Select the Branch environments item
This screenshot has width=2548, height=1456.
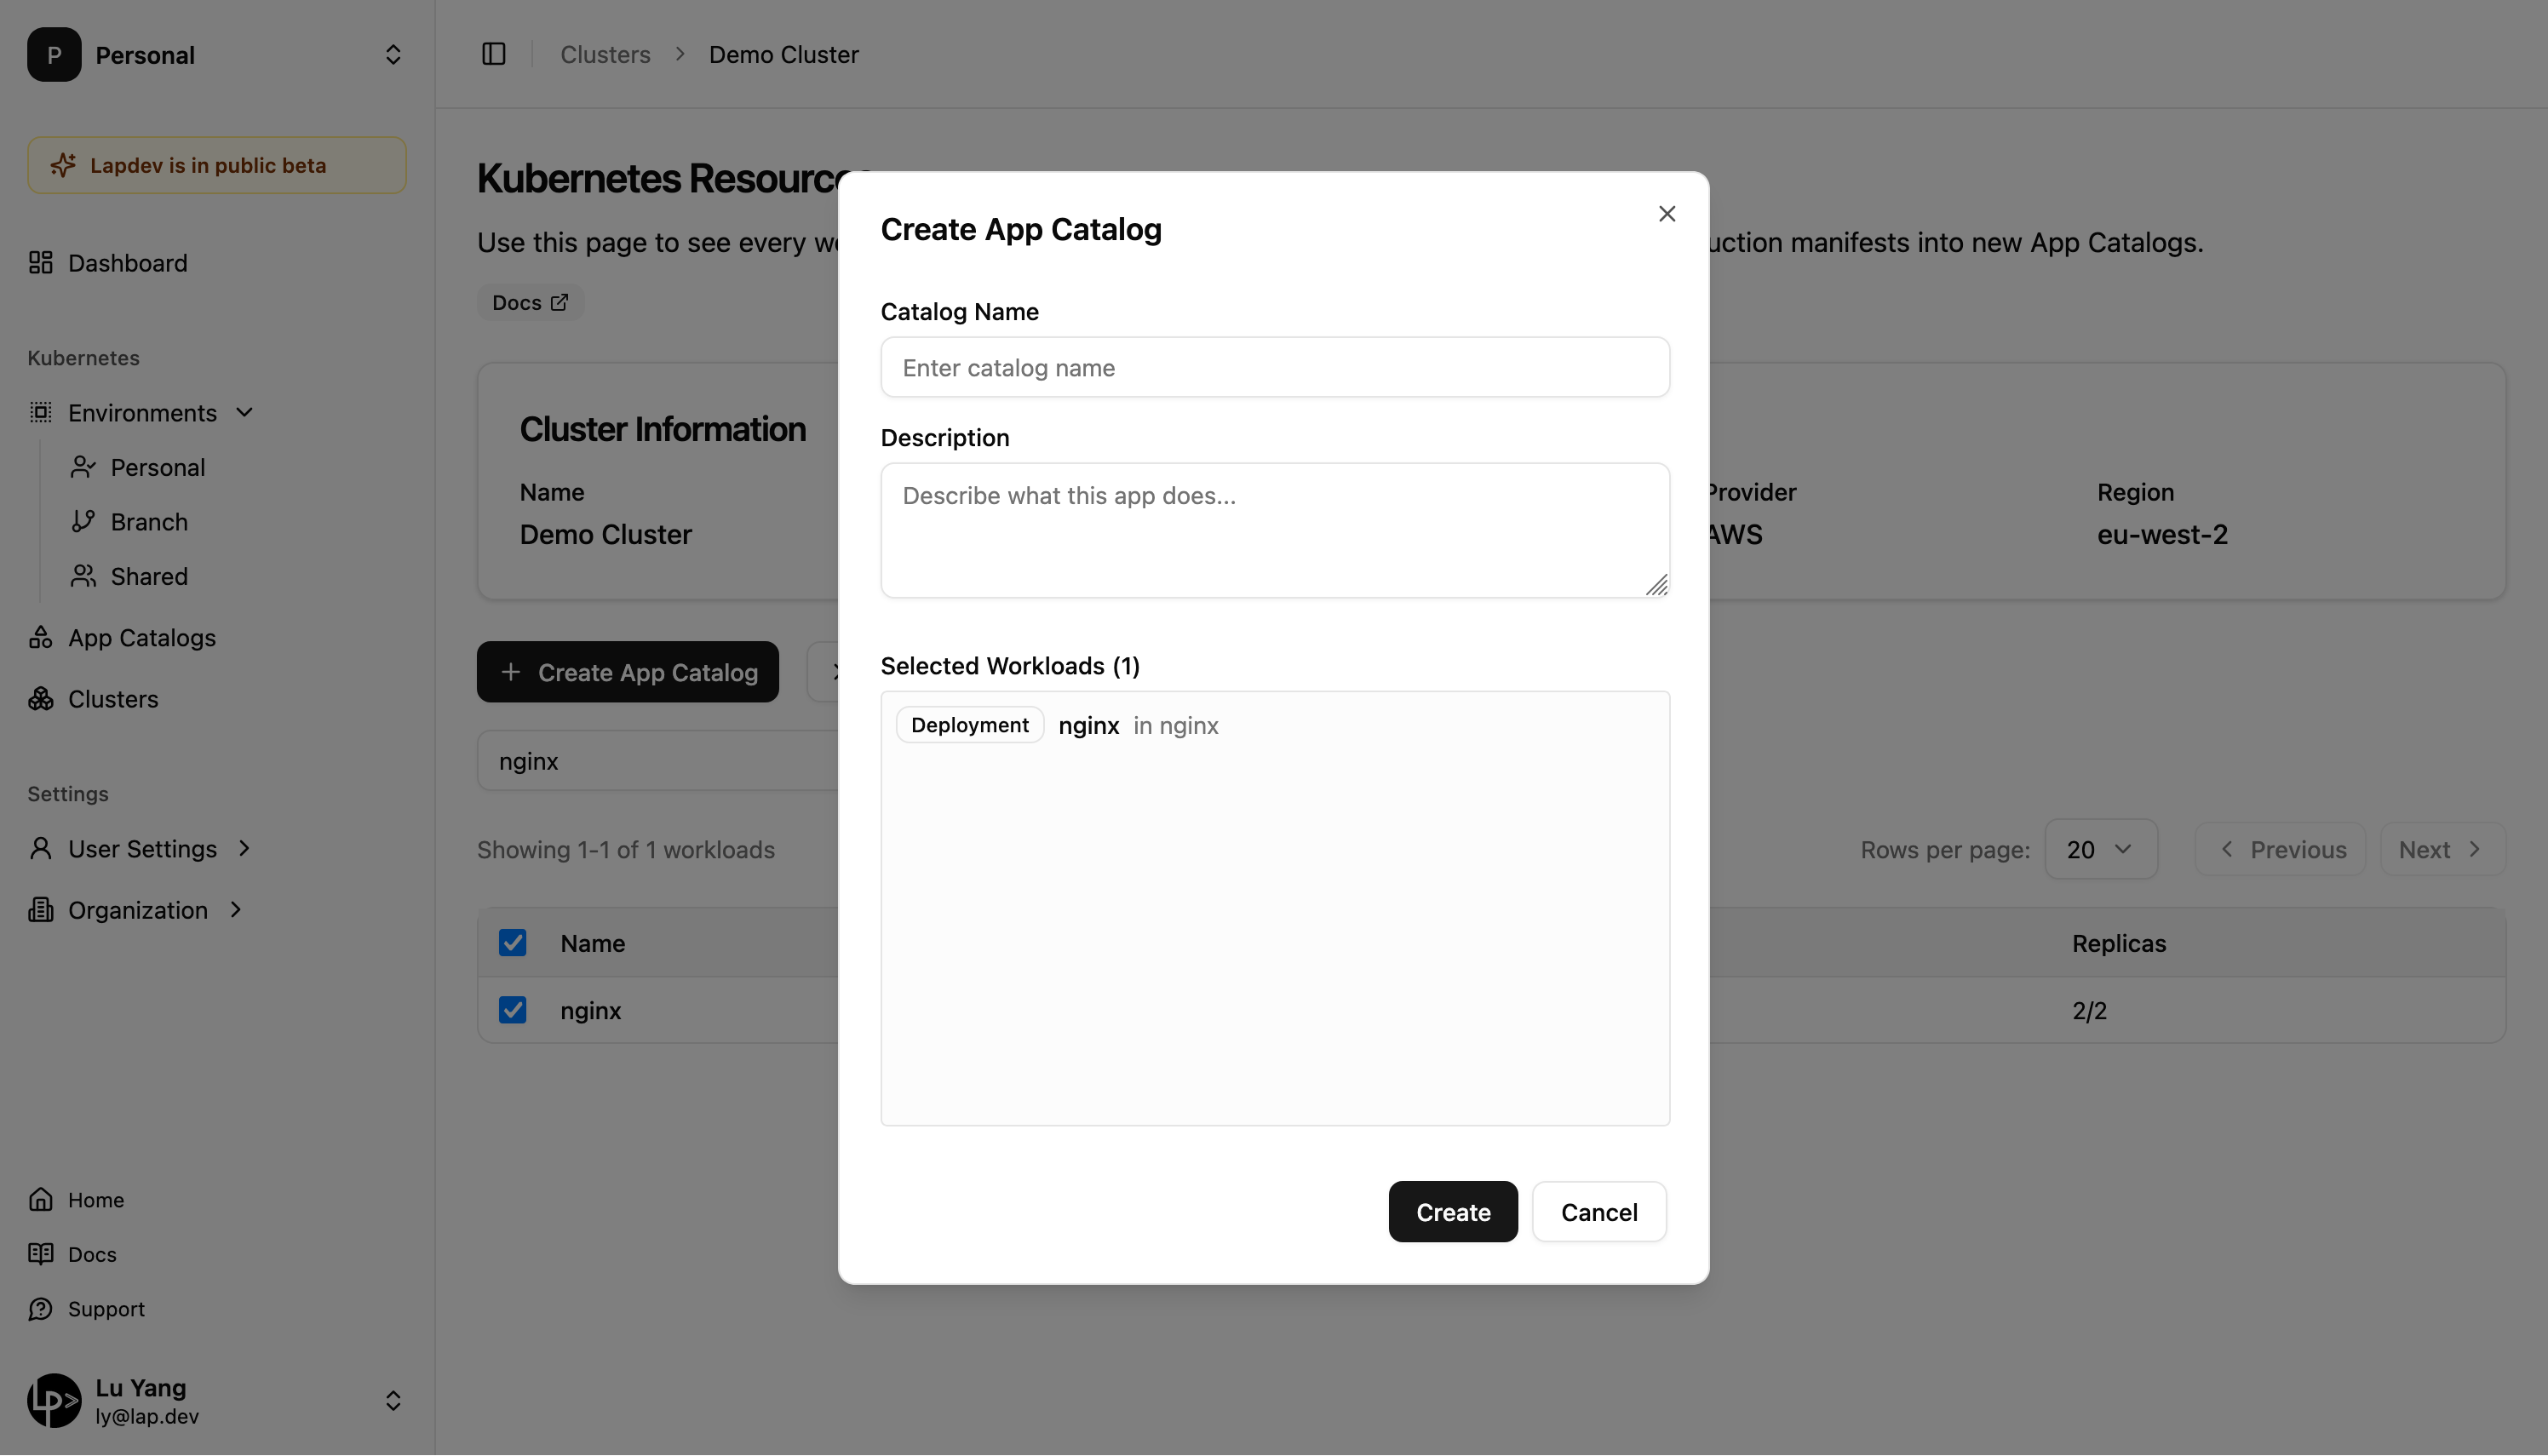point(148,522)
